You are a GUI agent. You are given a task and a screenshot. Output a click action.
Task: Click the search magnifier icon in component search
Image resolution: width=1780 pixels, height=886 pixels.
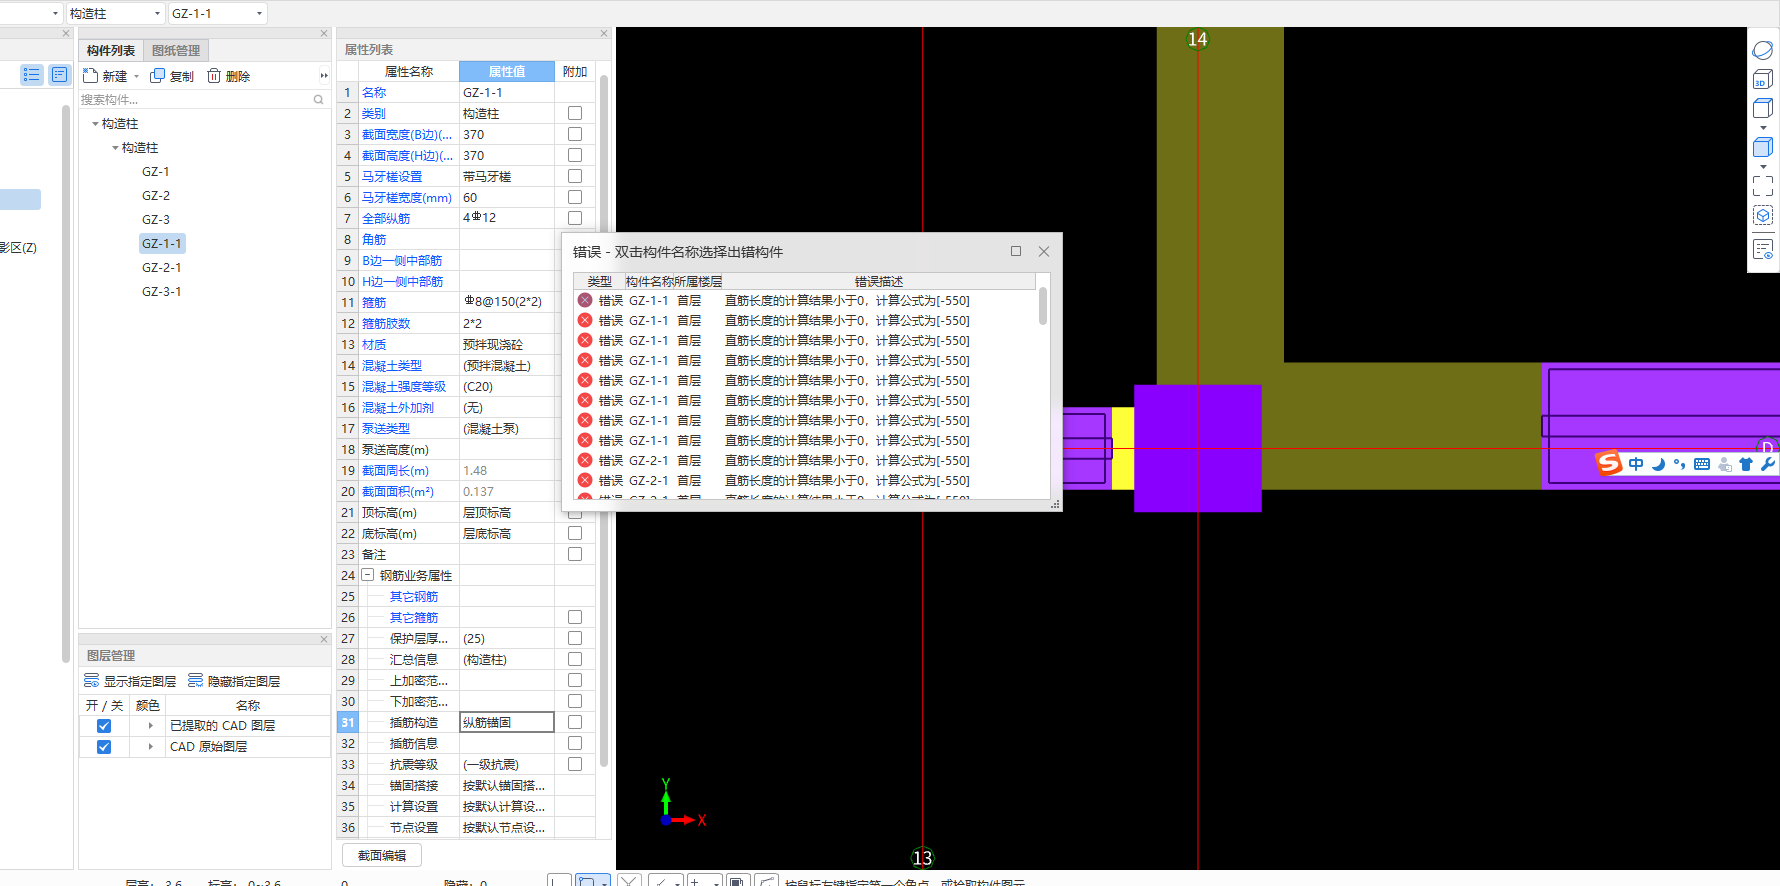click(x=318, y=100)
